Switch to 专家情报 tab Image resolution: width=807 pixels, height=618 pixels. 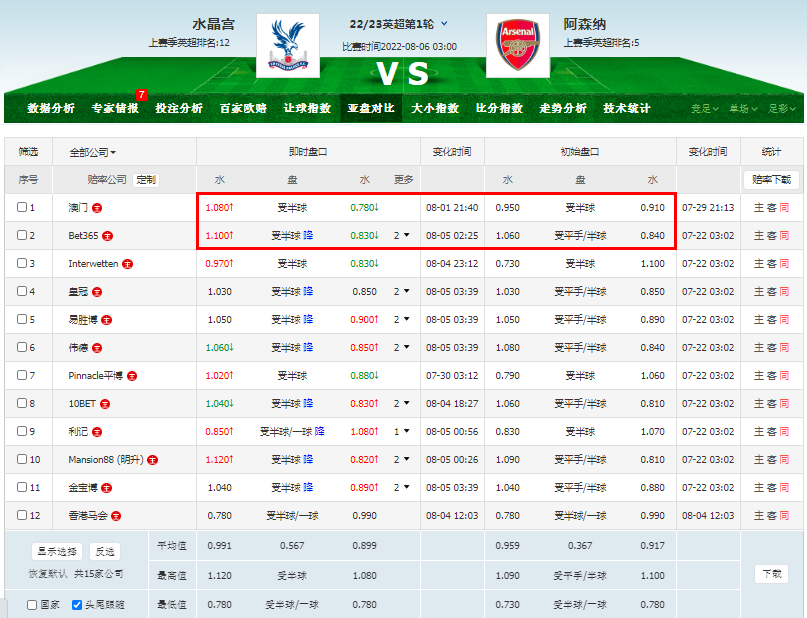click(x=115, y=108)
